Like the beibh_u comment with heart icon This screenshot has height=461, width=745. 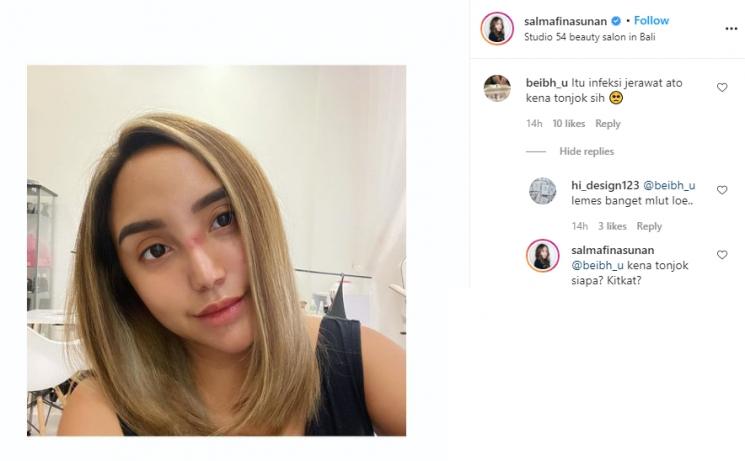click(722, 87)
